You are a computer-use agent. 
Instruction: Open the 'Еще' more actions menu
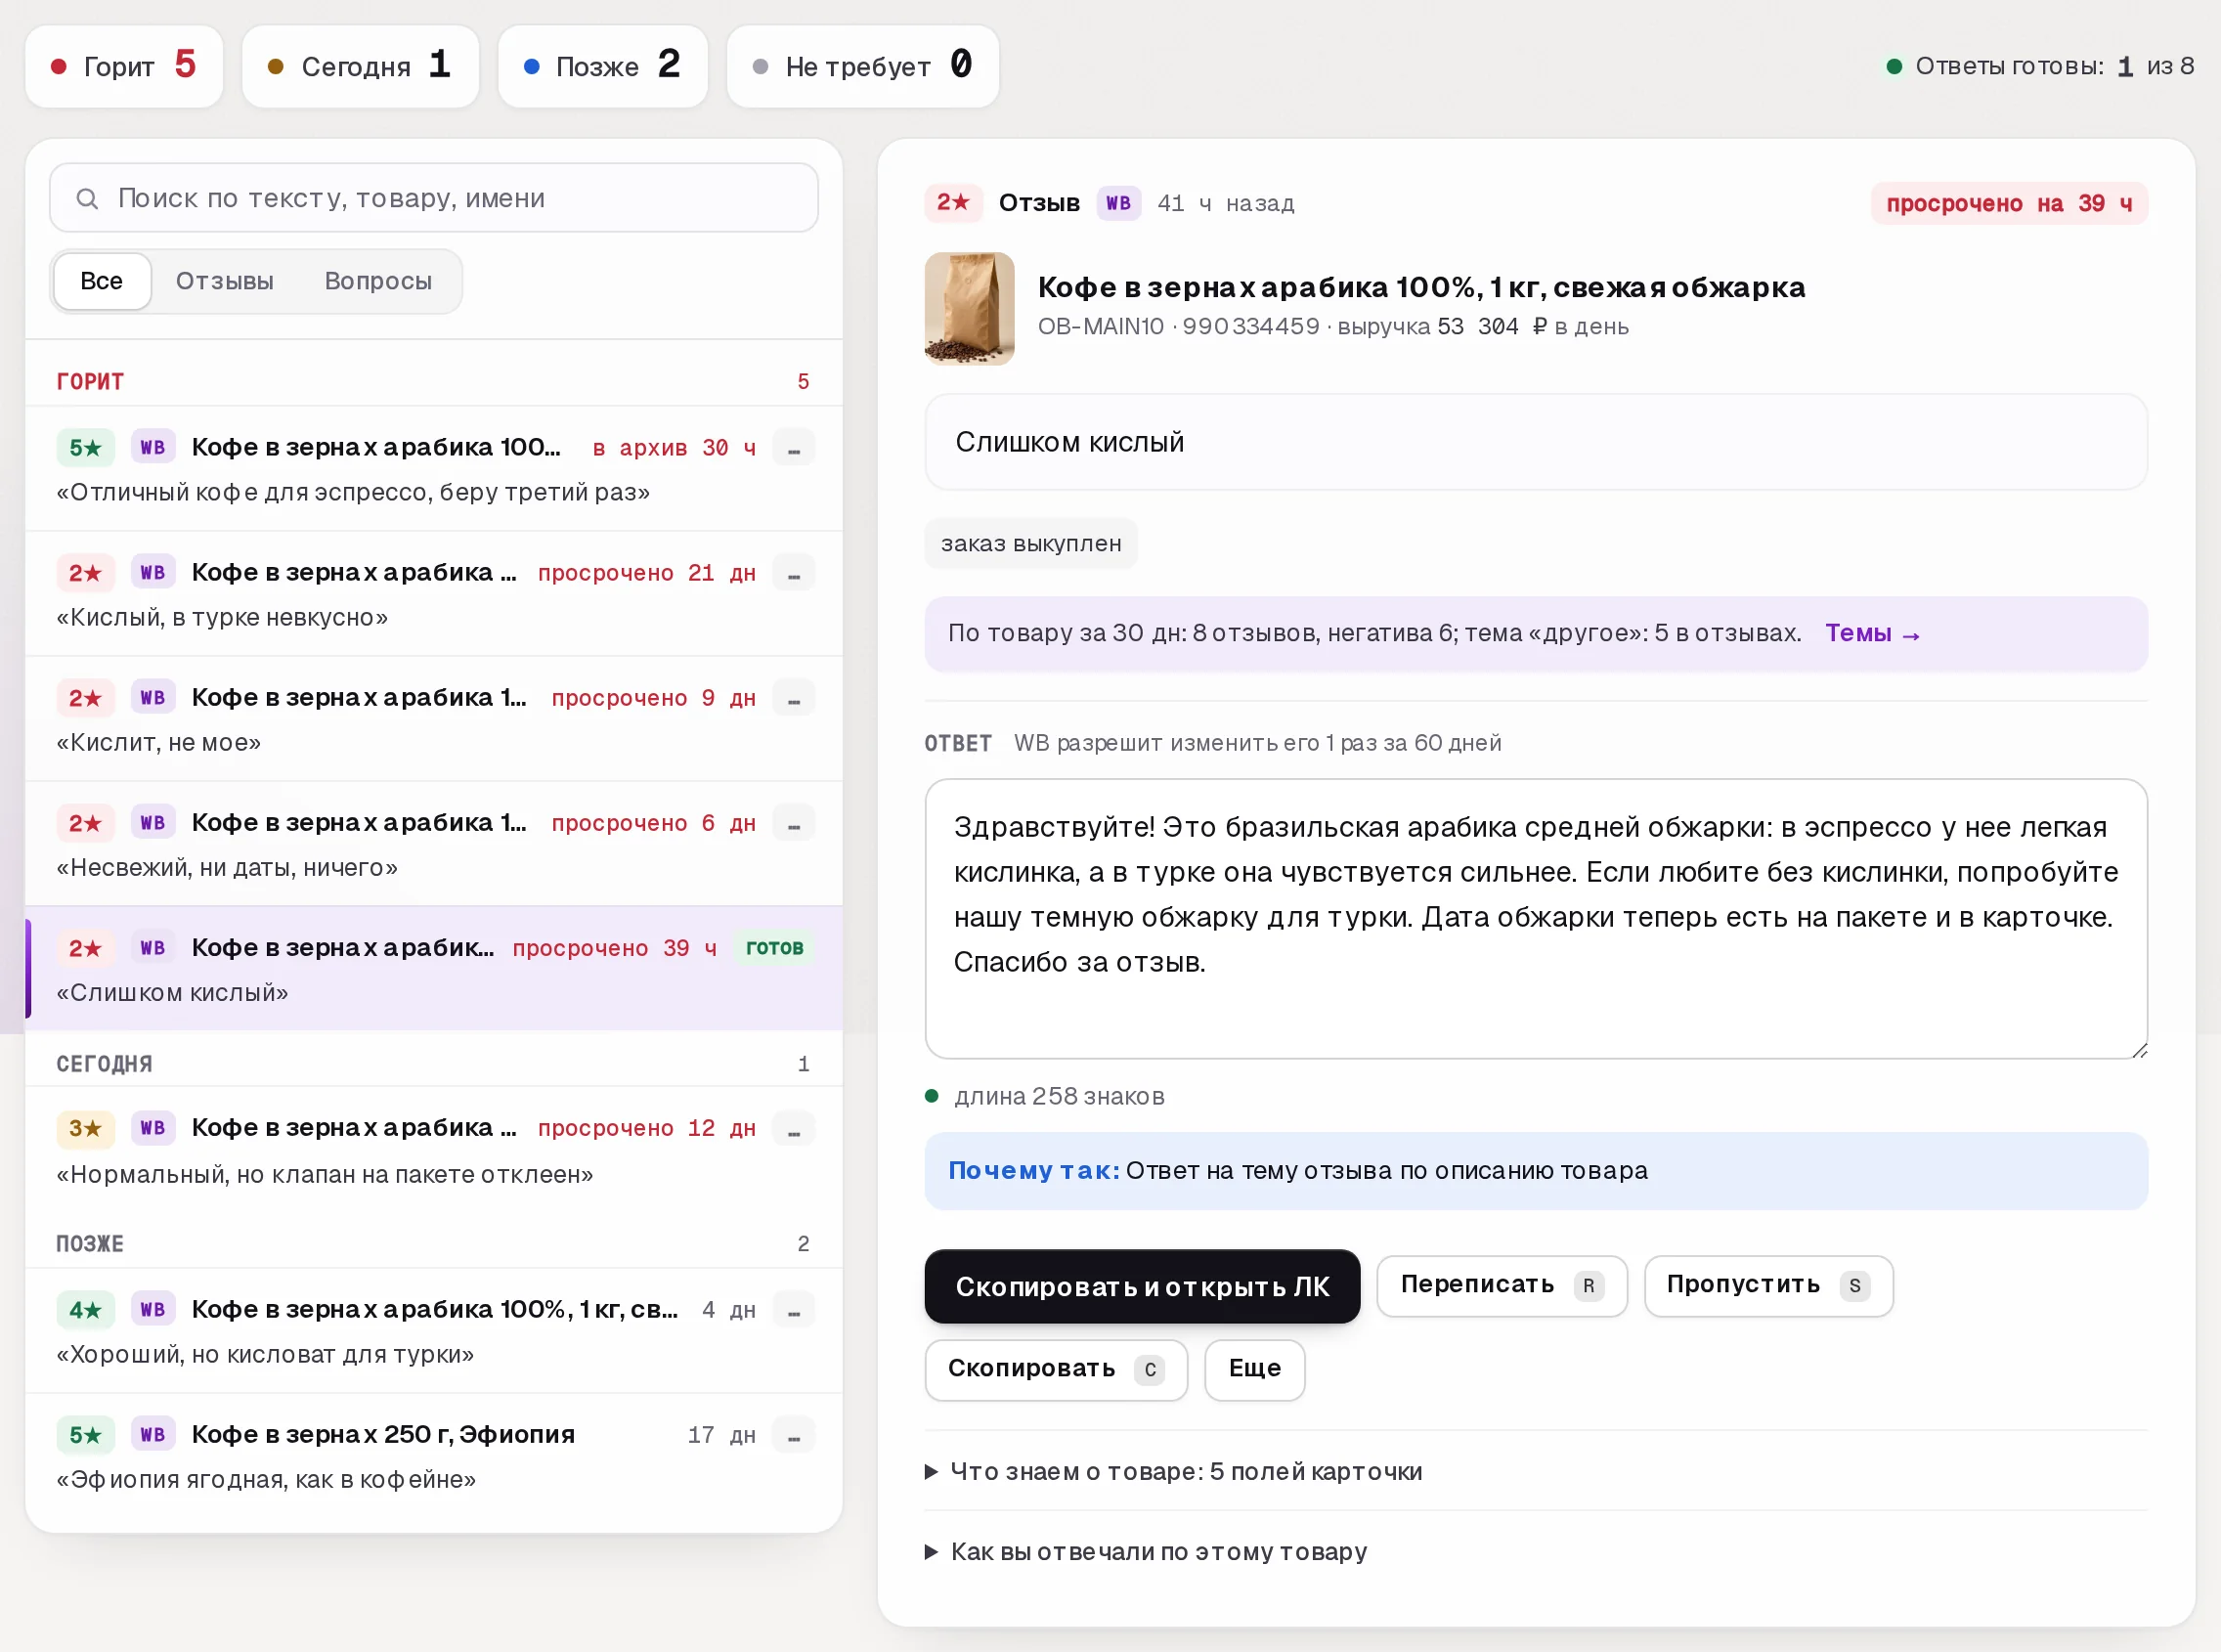tap(1254, 1369)
